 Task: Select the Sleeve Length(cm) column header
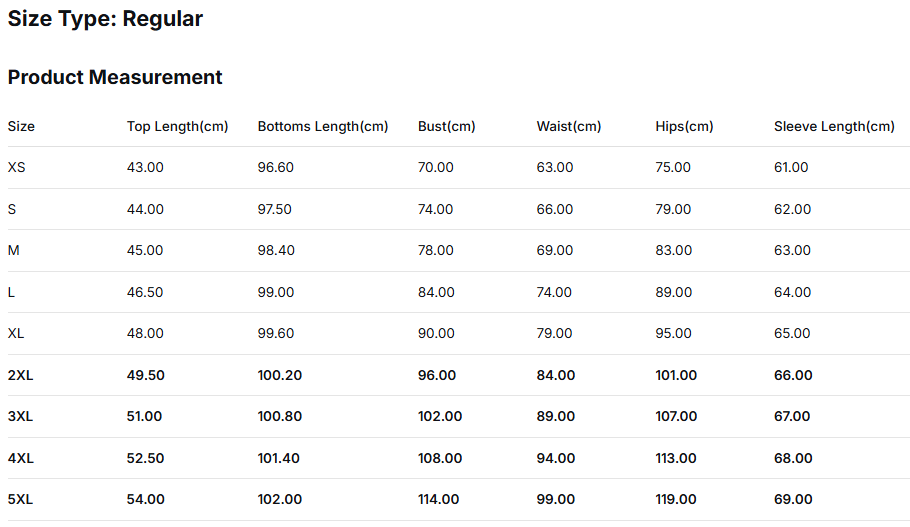coord(834,127)
